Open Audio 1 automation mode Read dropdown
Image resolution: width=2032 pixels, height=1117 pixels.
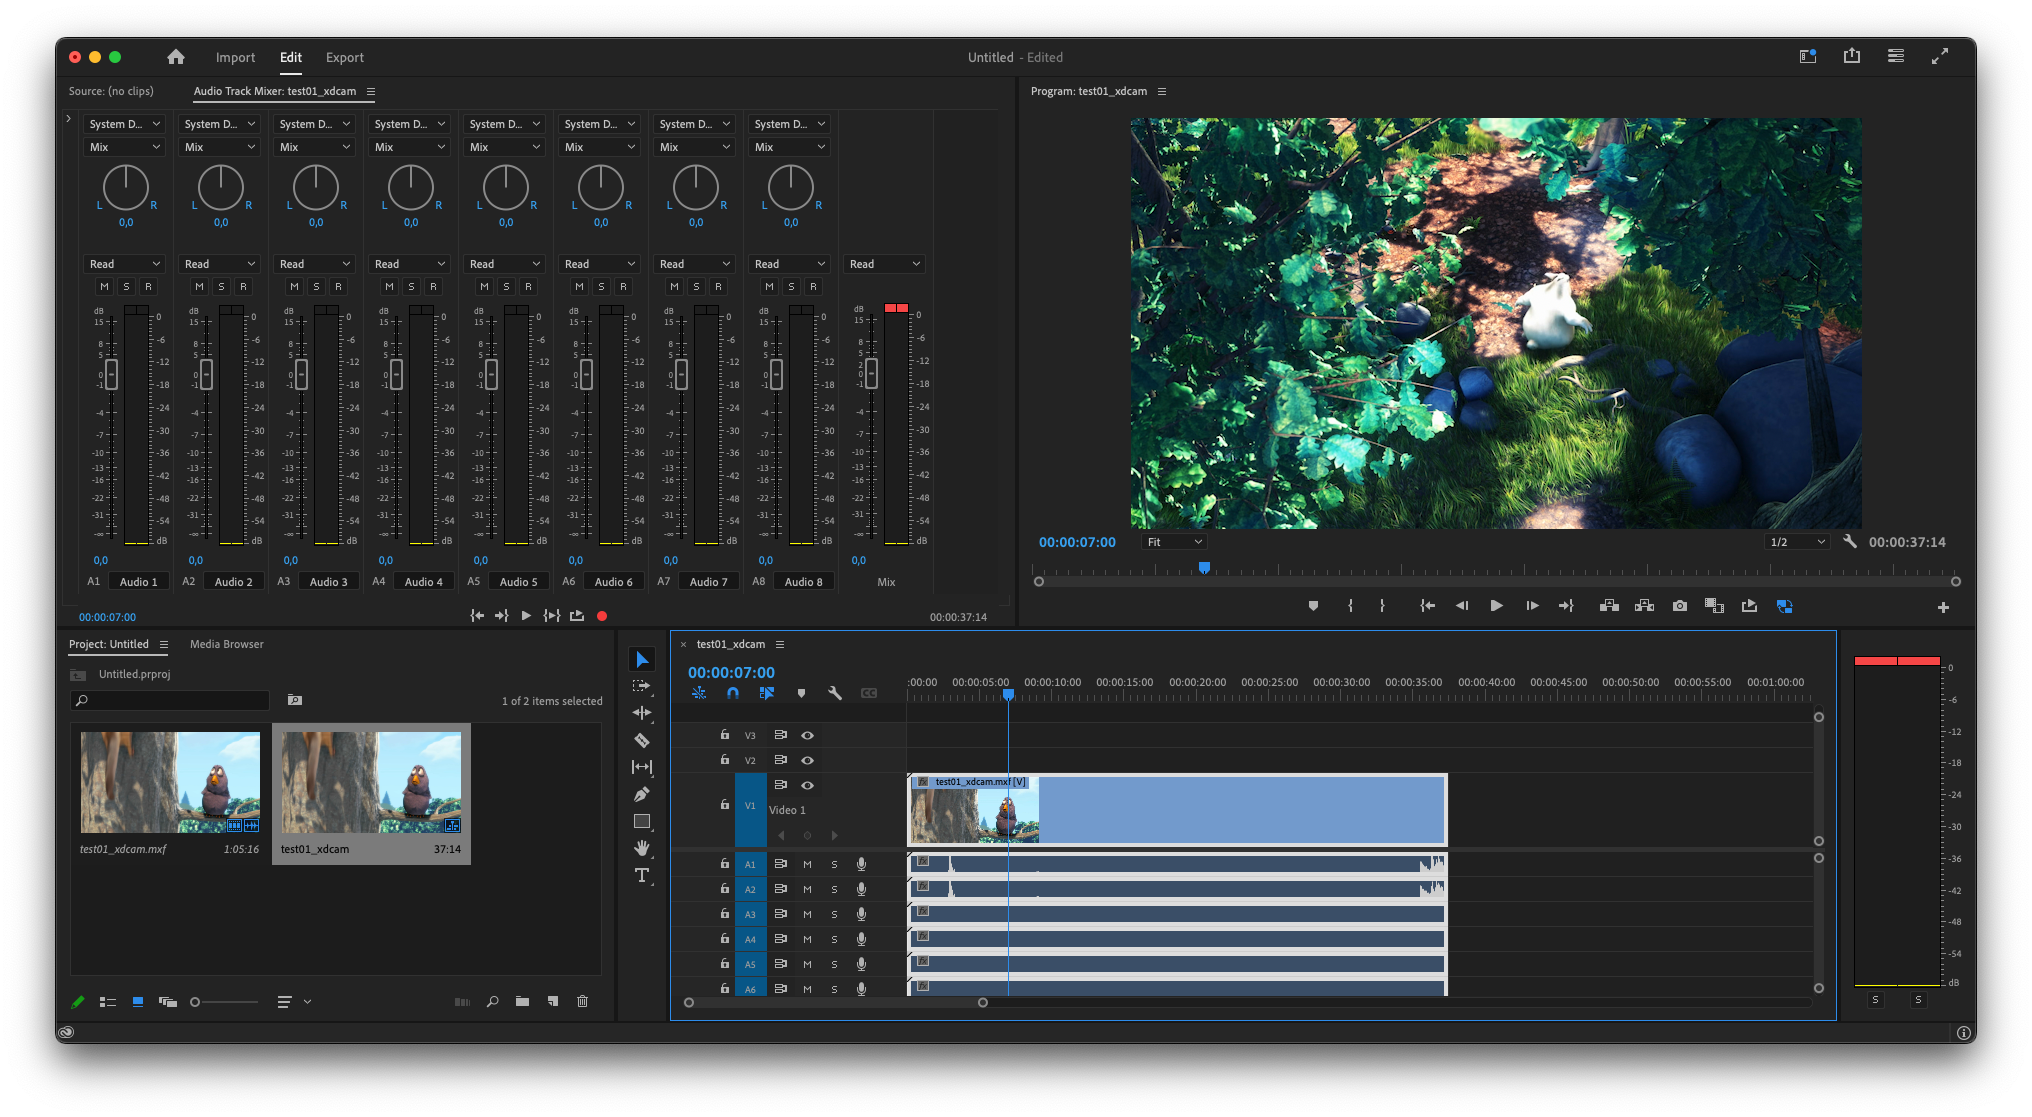click(x=124, y=264)
